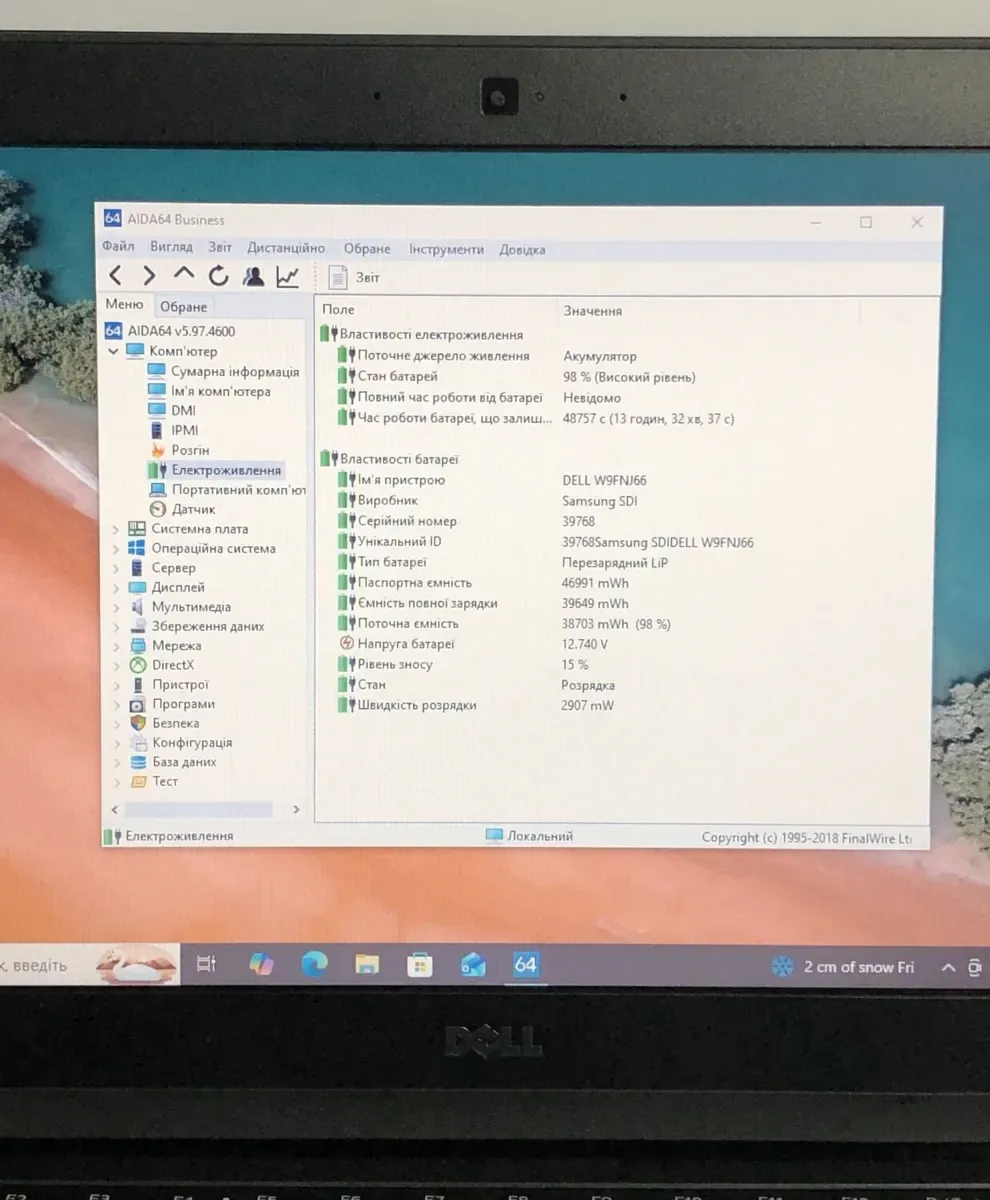This screenshot has height=1200, width=990.
Task: Expand the Операційна система tree node
Action: pyautogui.click(x=115, y=549)
